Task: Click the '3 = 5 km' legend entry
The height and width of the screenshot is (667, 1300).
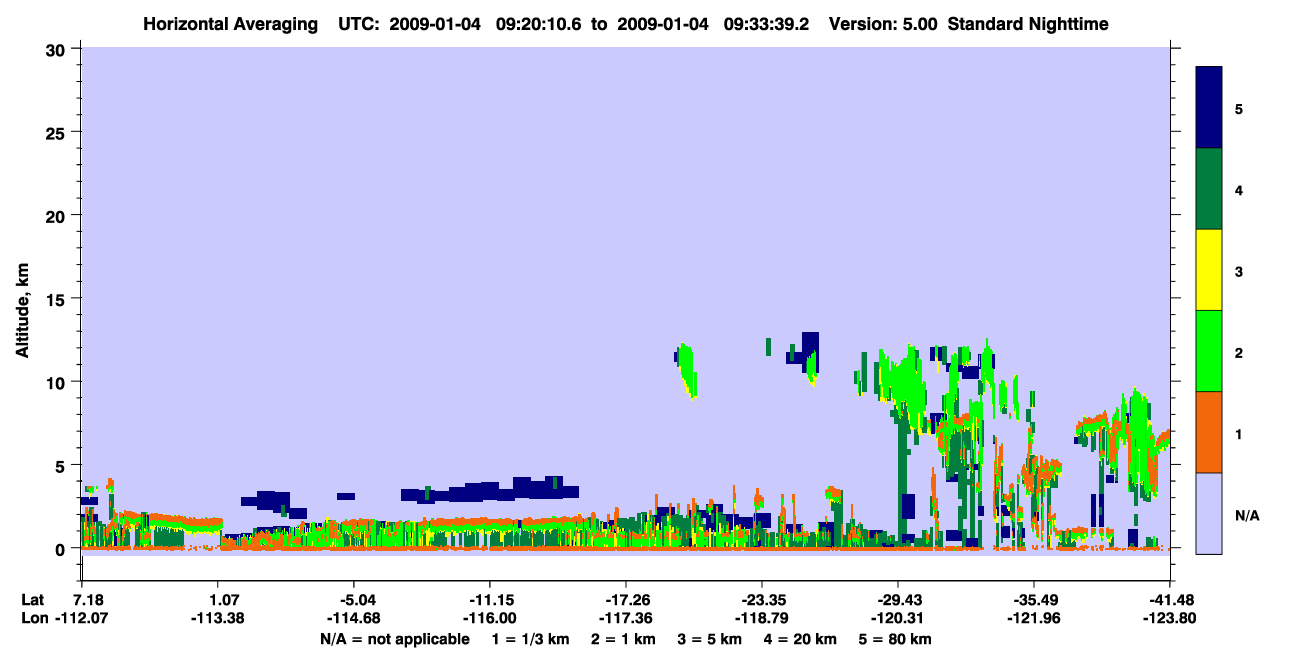Action: click(x=710, y=639)
